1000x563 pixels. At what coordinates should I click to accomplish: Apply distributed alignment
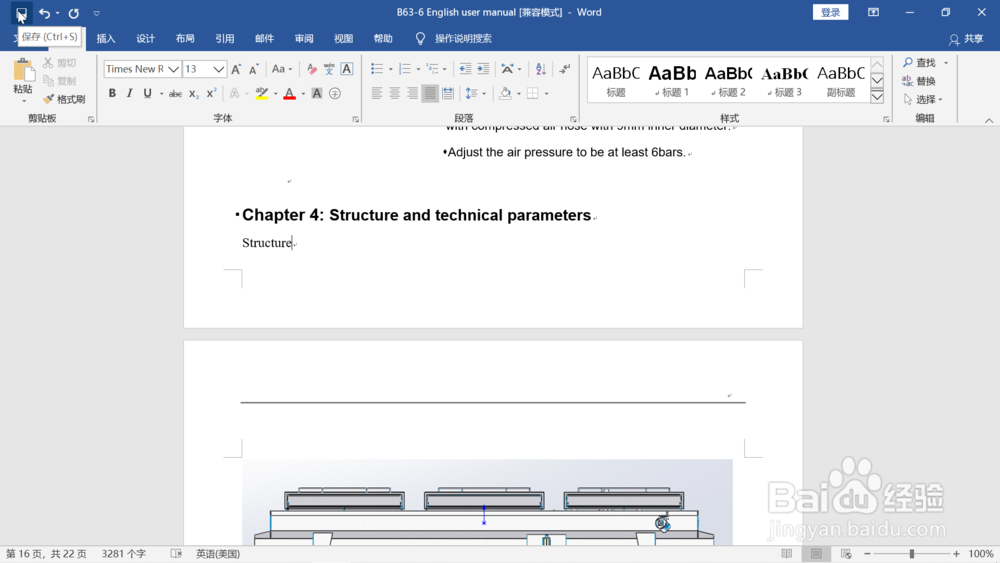[448, 93]
